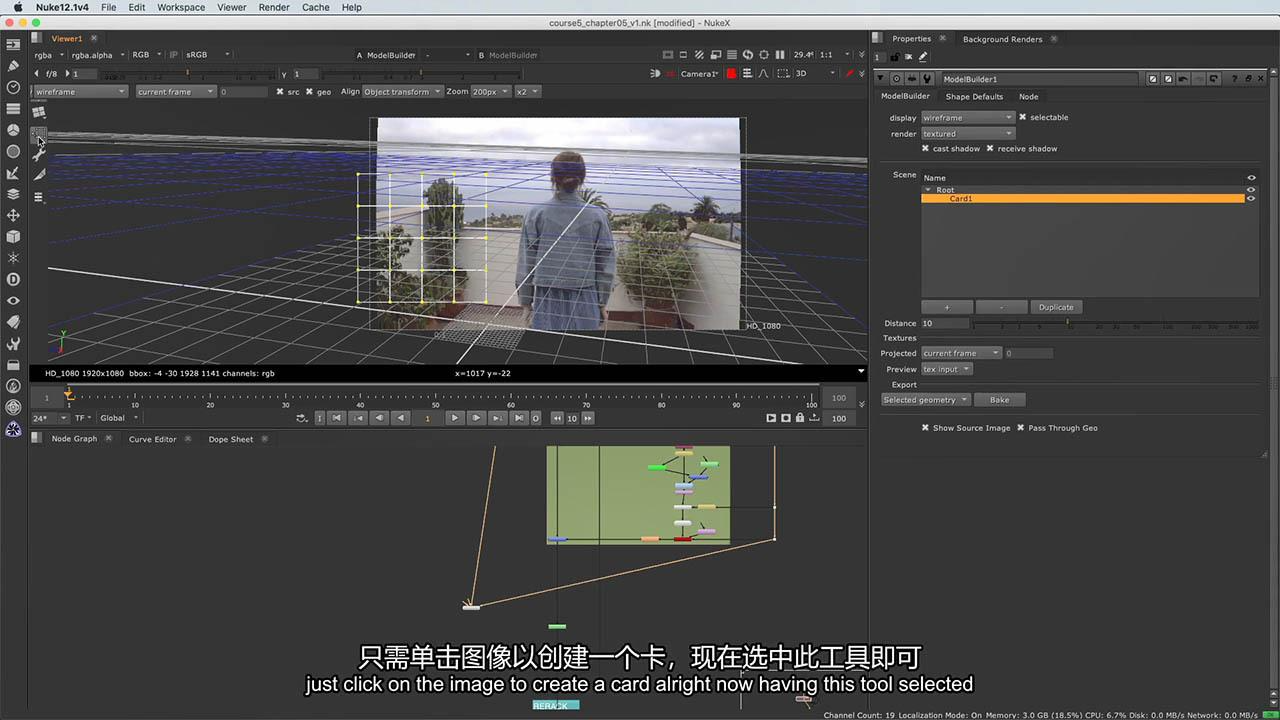Toggle Show Source Image checkbox
The image size is (1280, 720).
click(x=926, y=428)
